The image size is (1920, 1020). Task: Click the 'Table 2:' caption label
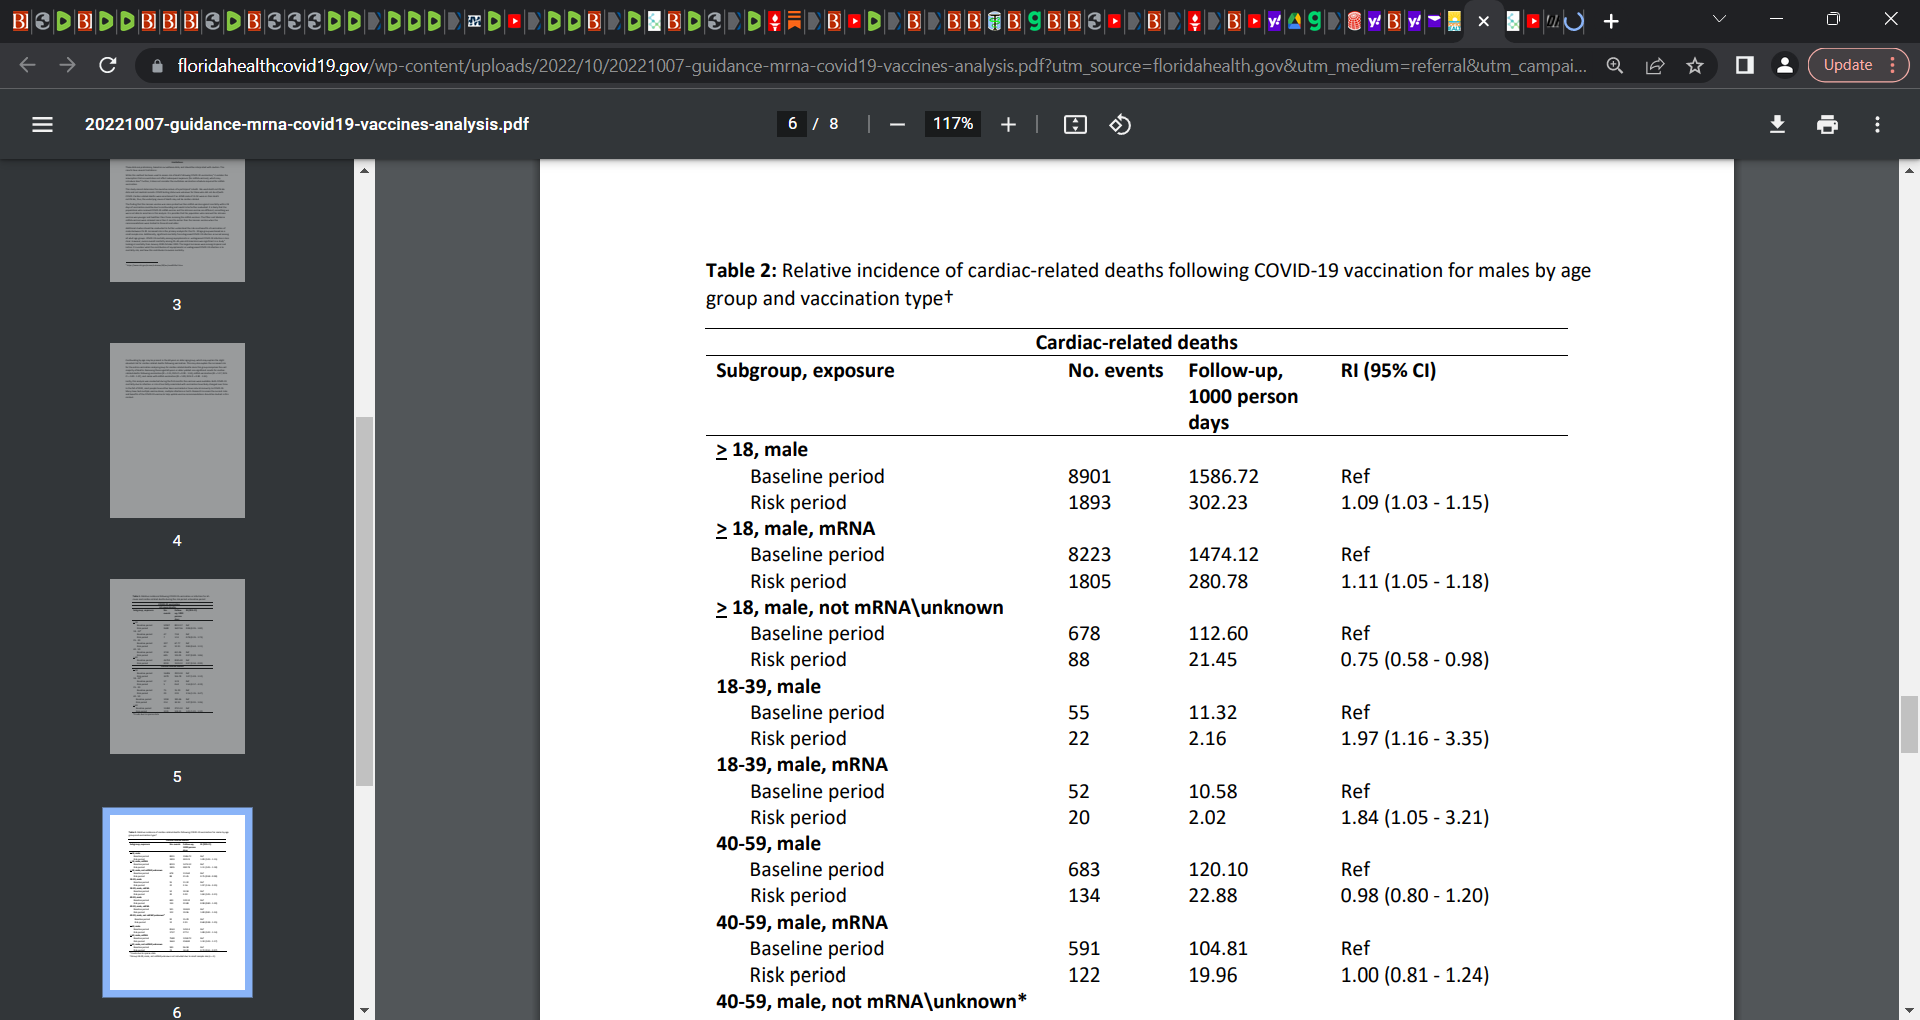tap(740, 271)
